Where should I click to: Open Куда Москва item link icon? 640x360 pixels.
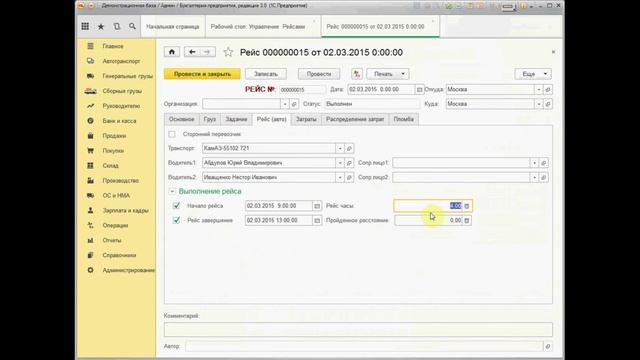coord(548,104)
